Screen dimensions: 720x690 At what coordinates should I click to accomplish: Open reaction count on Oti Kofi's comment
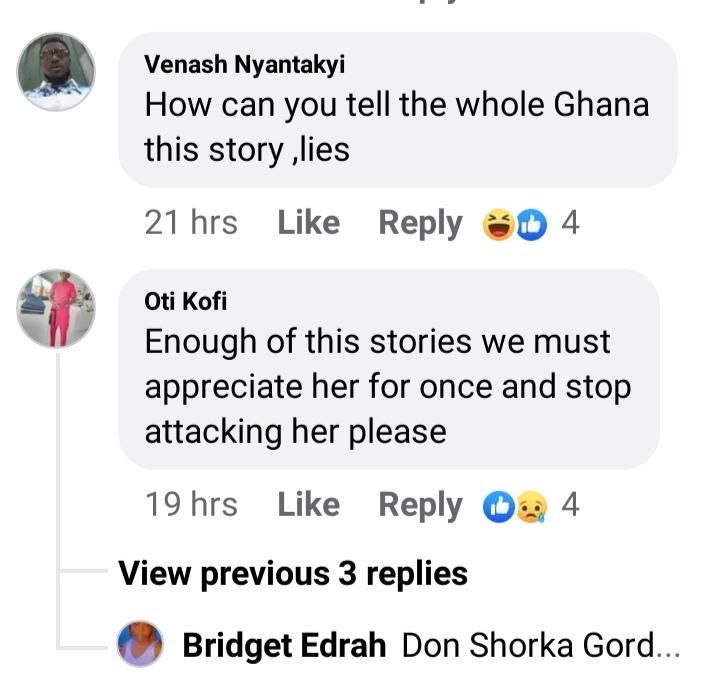(x=570, y=506)
